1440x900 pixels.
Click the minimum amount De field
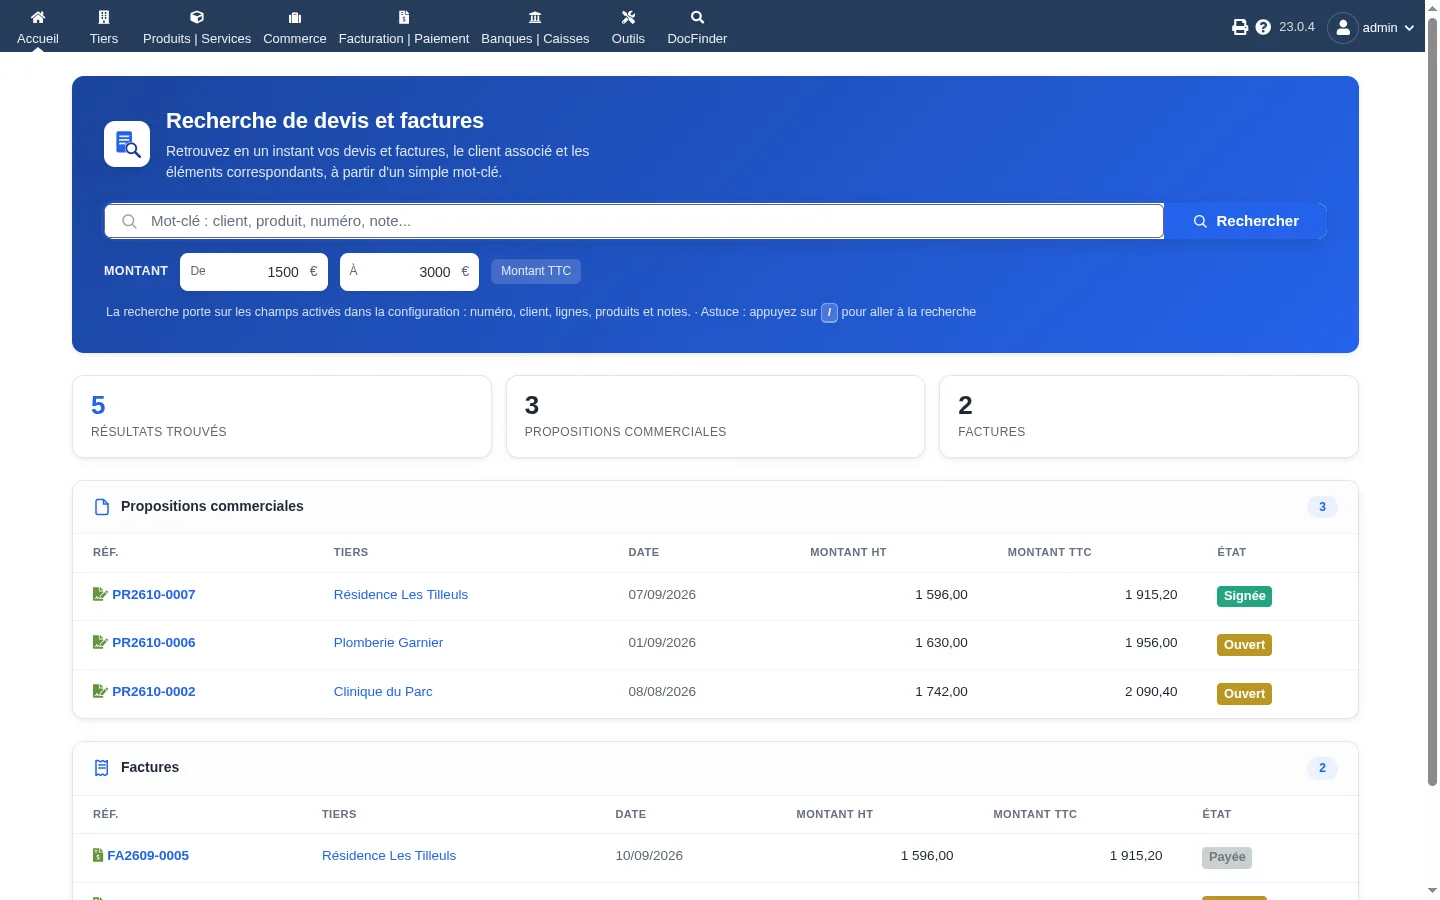pos(254,272)
